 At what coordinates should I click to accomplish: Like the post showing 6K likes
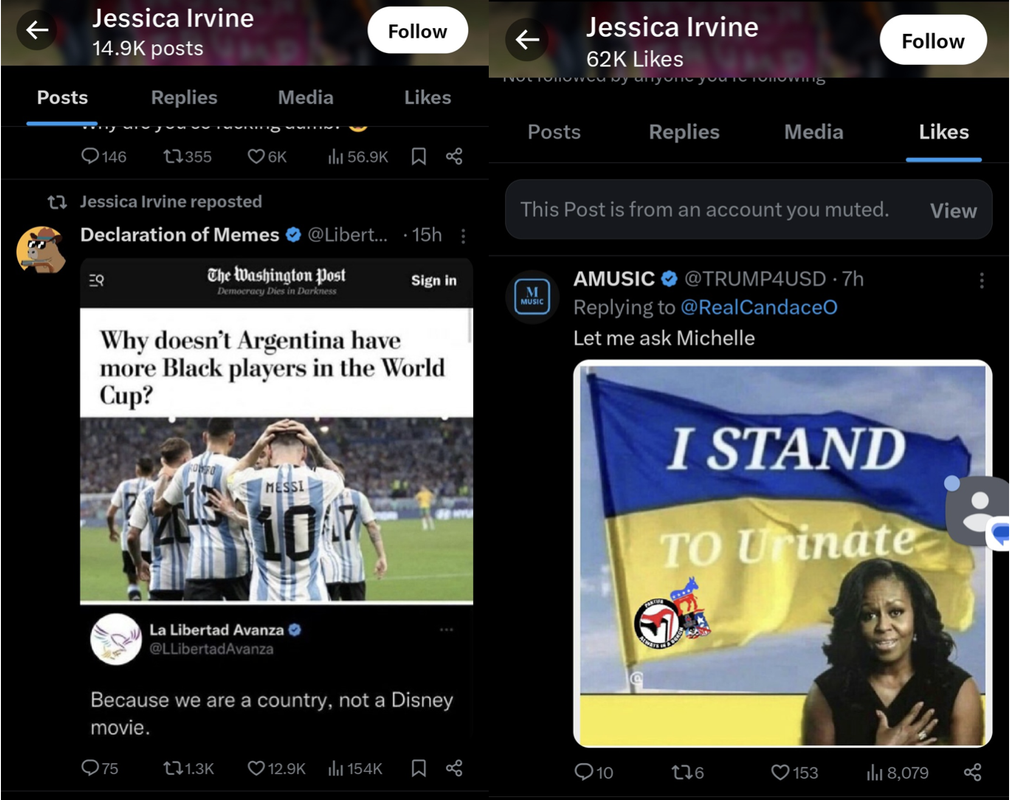tap(267, 157)
